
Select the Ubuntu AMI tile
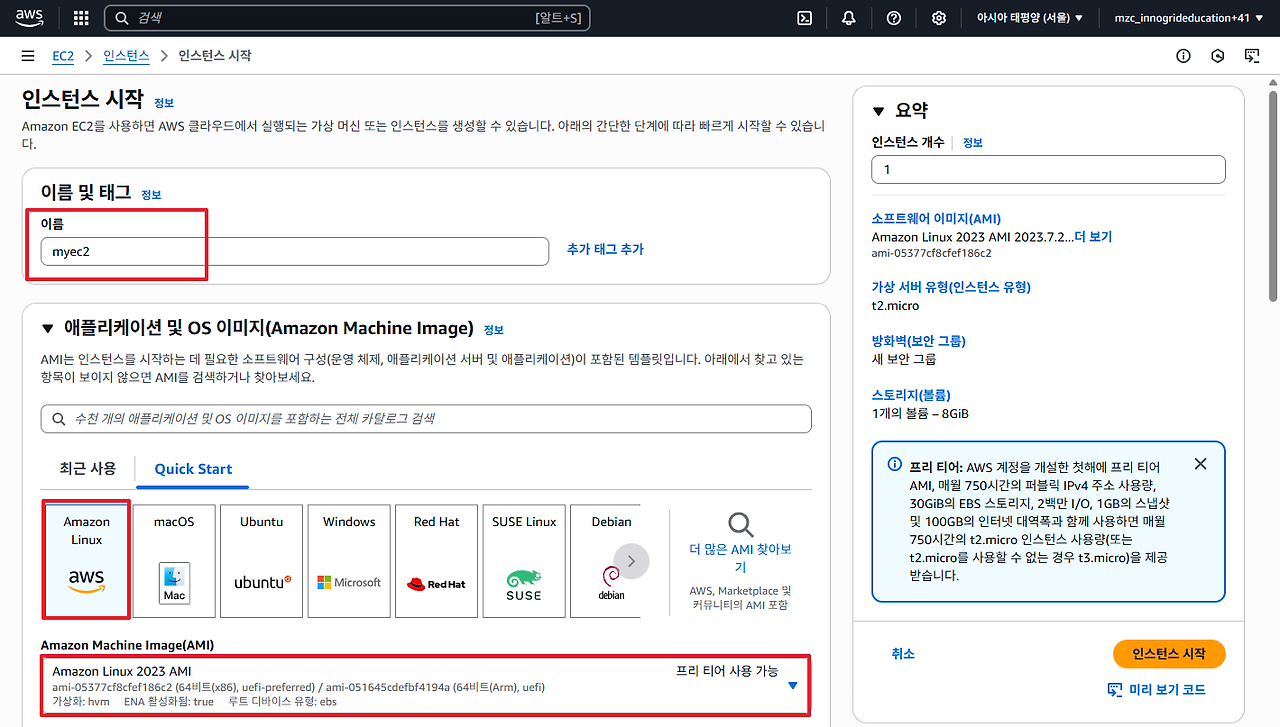[x=262, y=561]
